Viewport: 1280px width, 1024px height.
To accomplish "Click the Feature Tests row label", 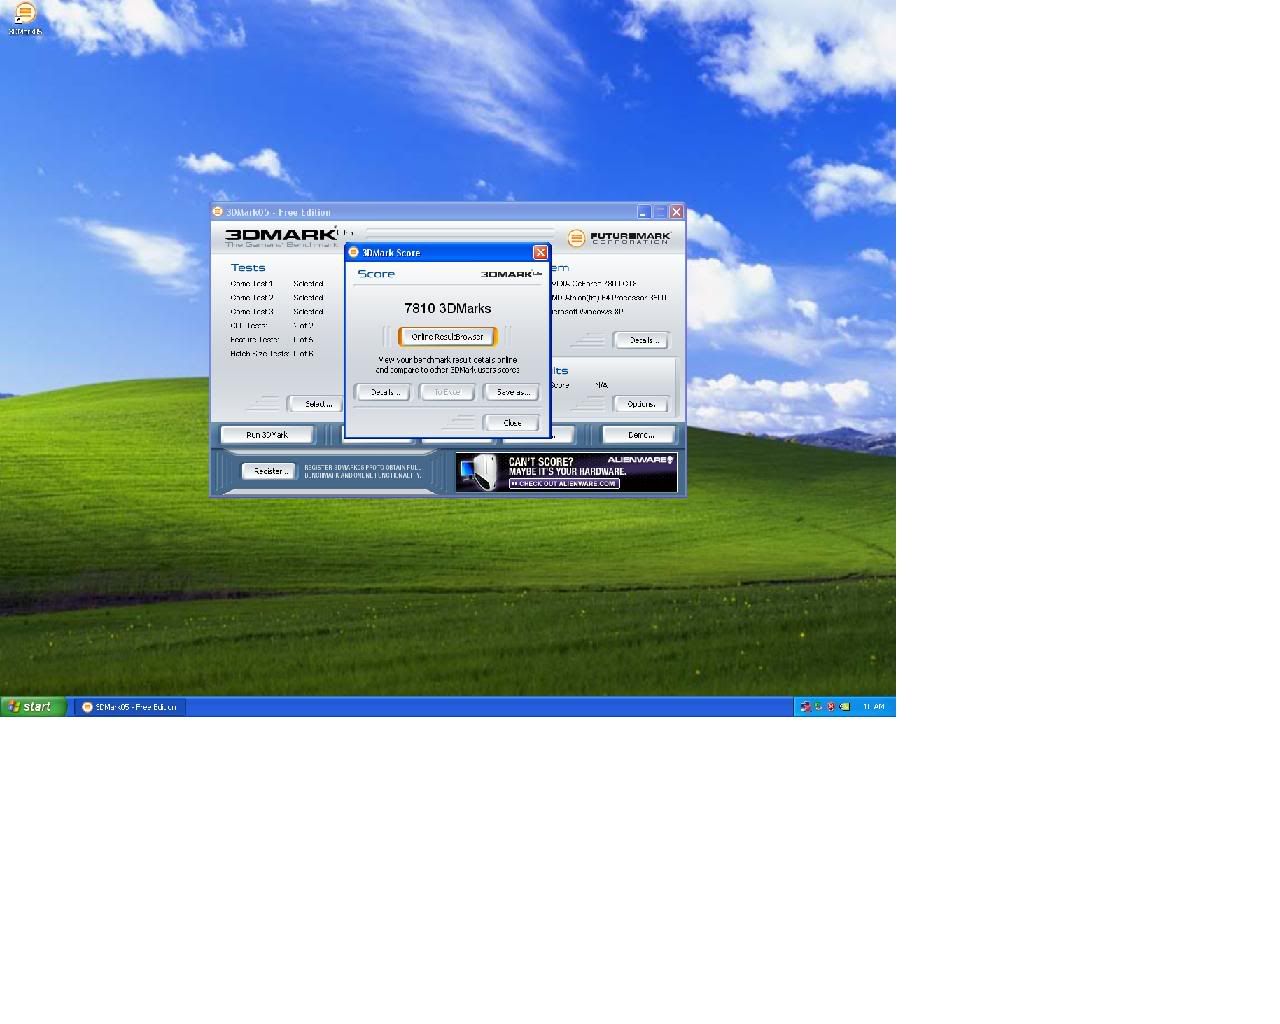I will [x=255, y=340].
